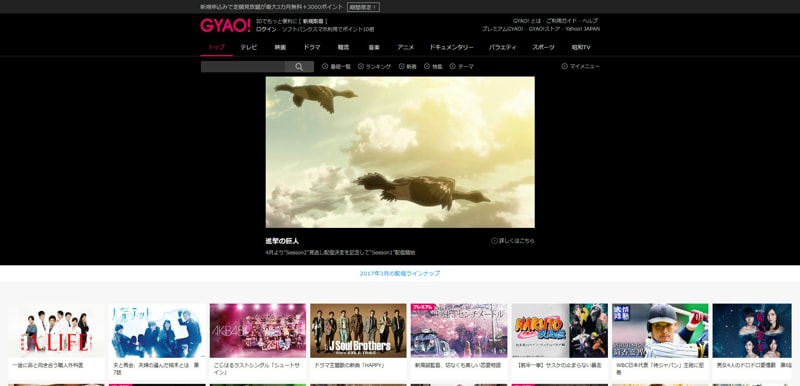800x386 pixels.
Task: Open the テーマ themes link
Action: [465, 67]
